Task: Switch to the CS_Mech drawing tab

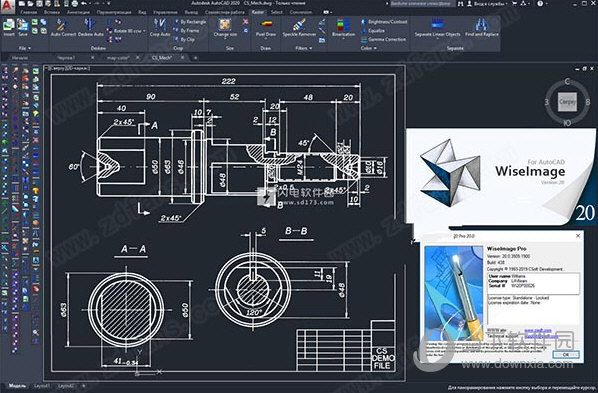Action: pyautogui.click(x=162, y=58)
